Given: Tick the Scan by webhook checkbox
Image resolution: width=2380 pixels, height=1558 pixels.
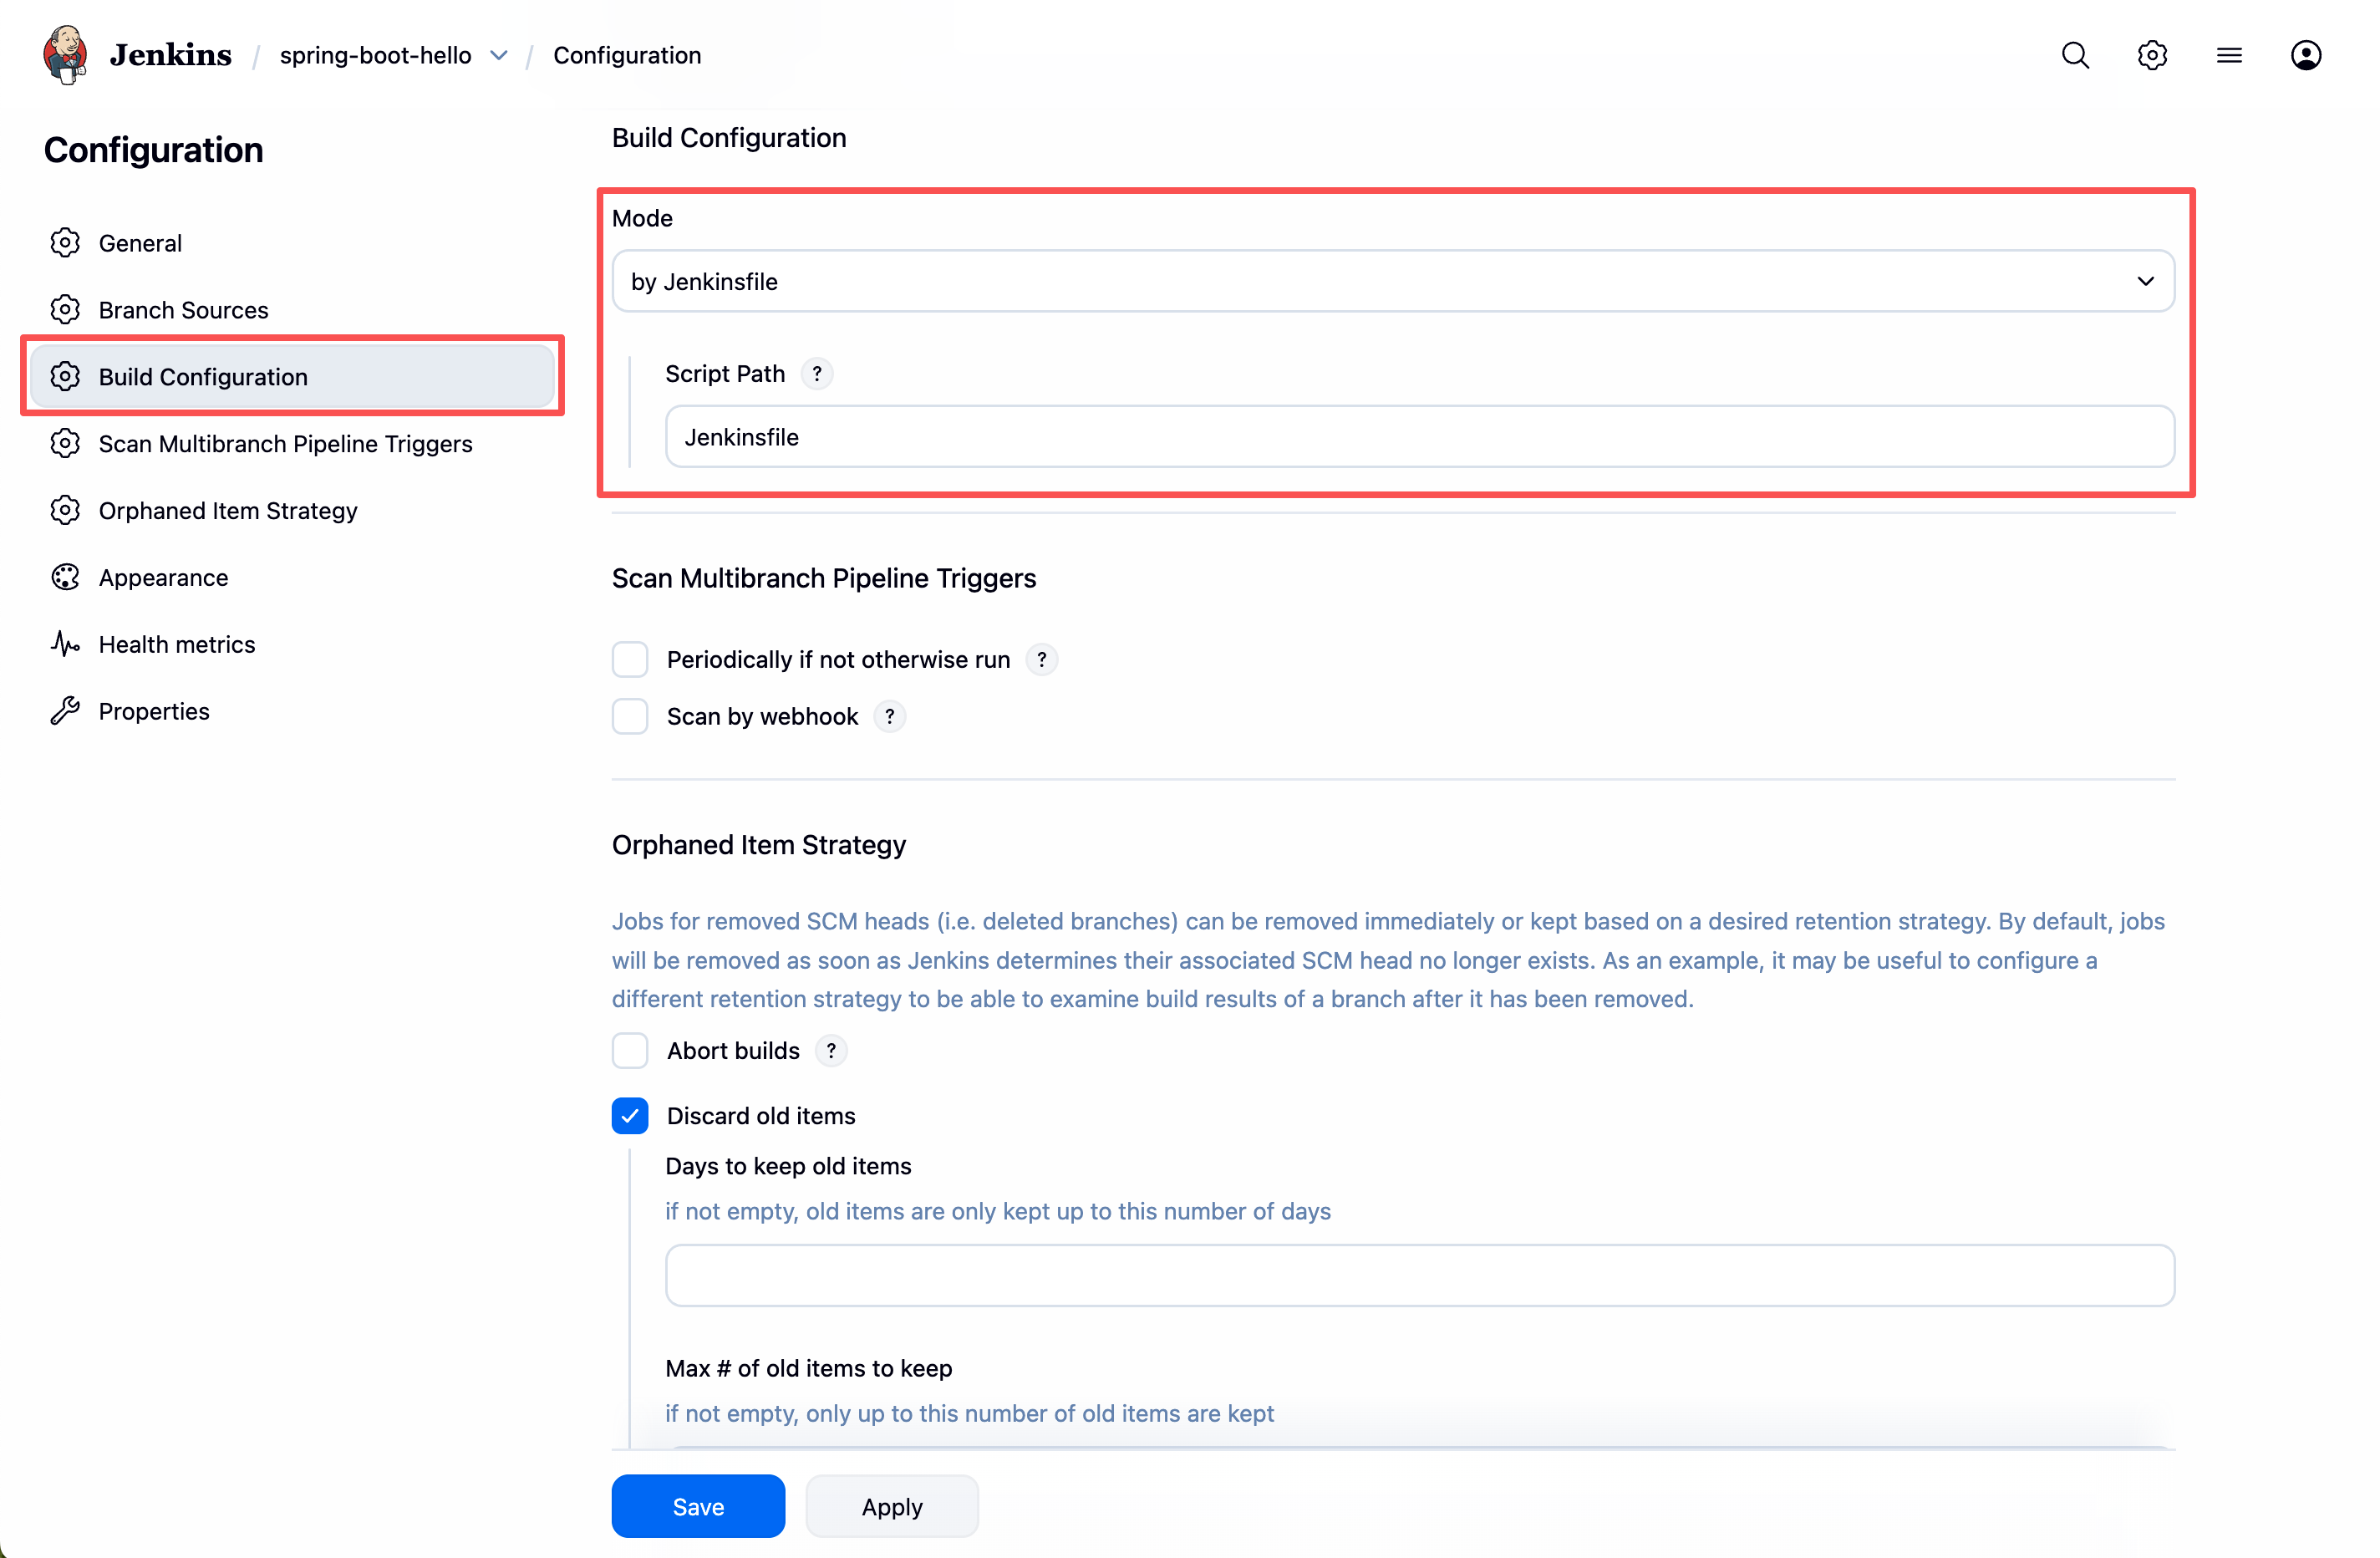Looking at the screenshot, I should tap(630, 717).
